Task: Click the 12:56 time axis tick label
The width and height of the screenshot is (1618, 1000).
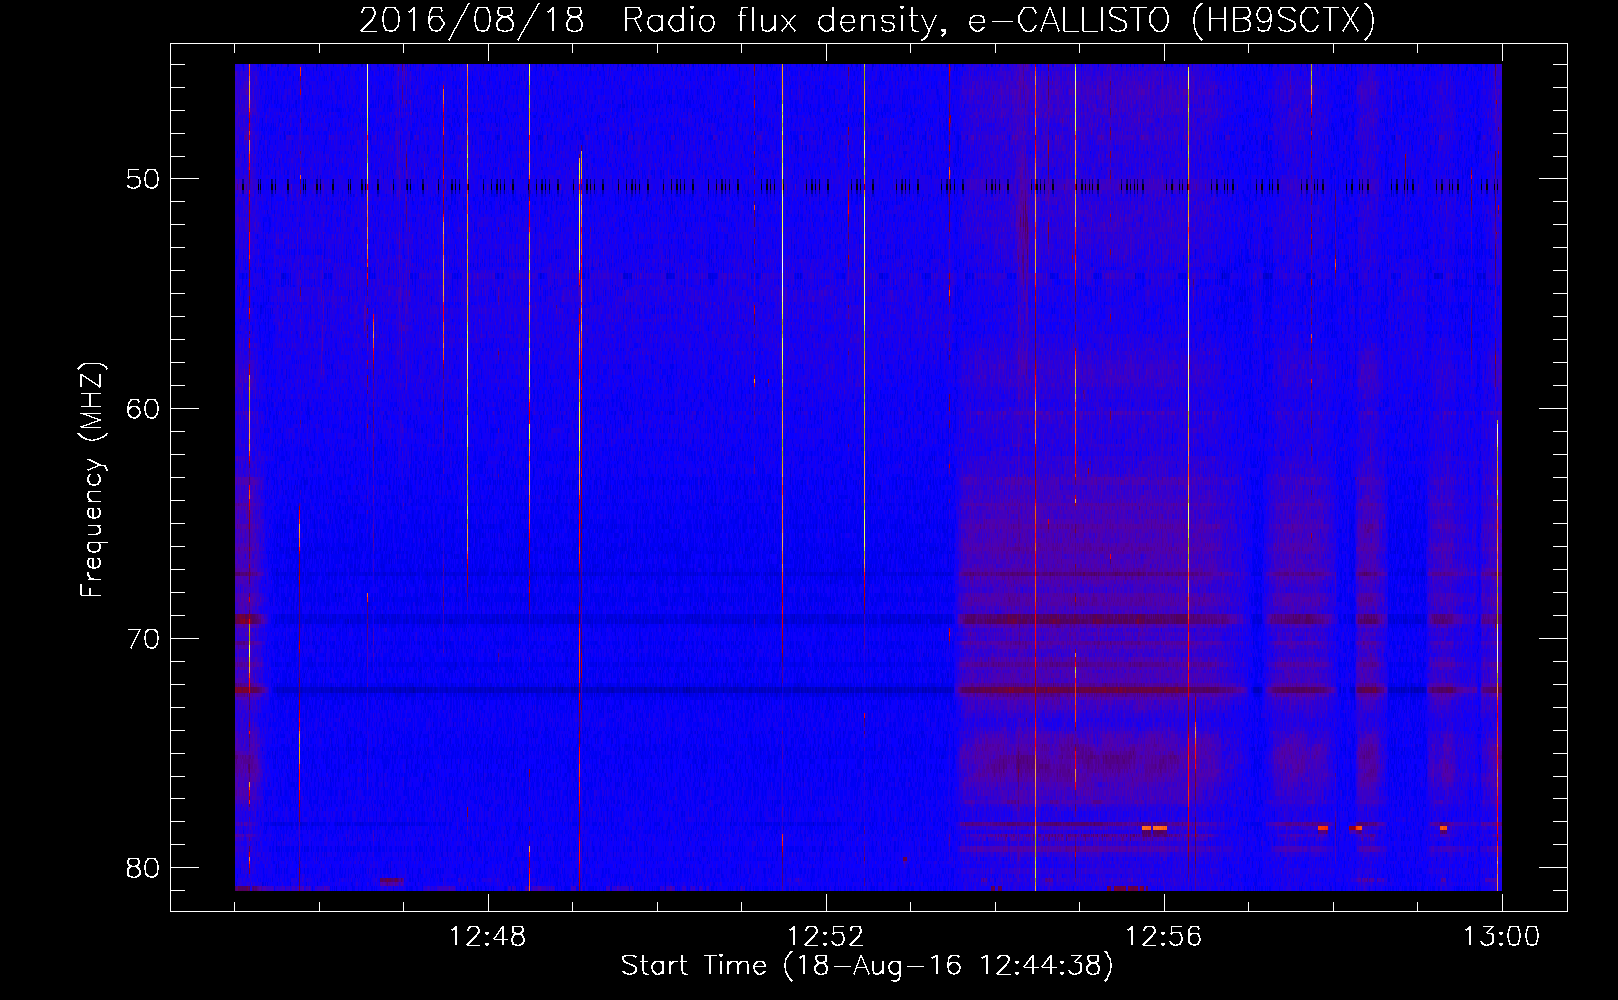Action: coord(1163,937)
